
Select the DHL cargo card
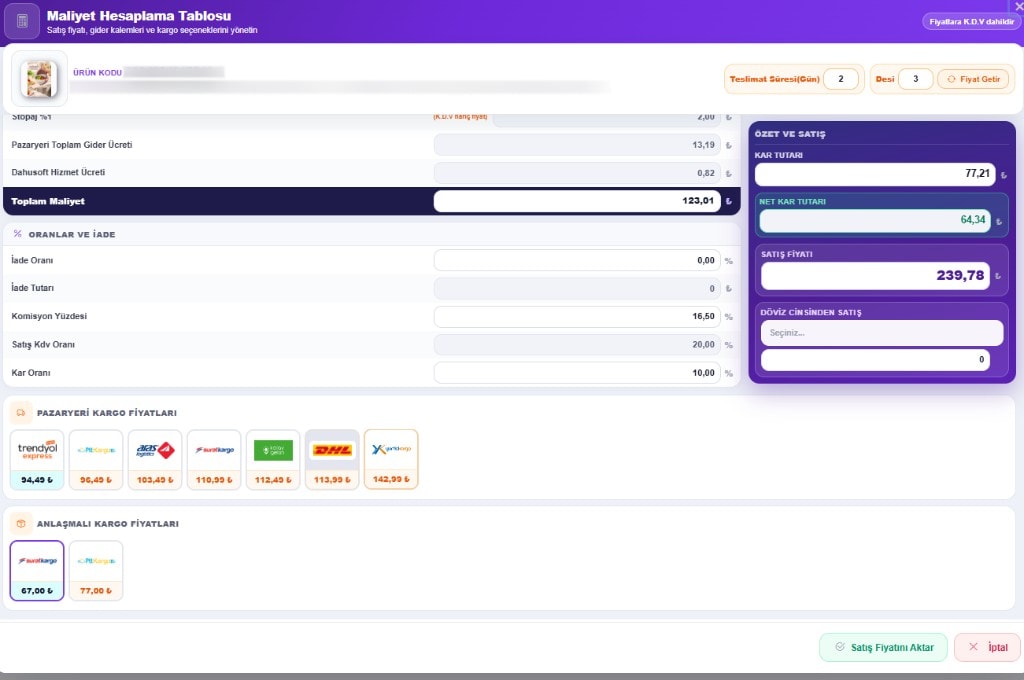click(332, 459)
